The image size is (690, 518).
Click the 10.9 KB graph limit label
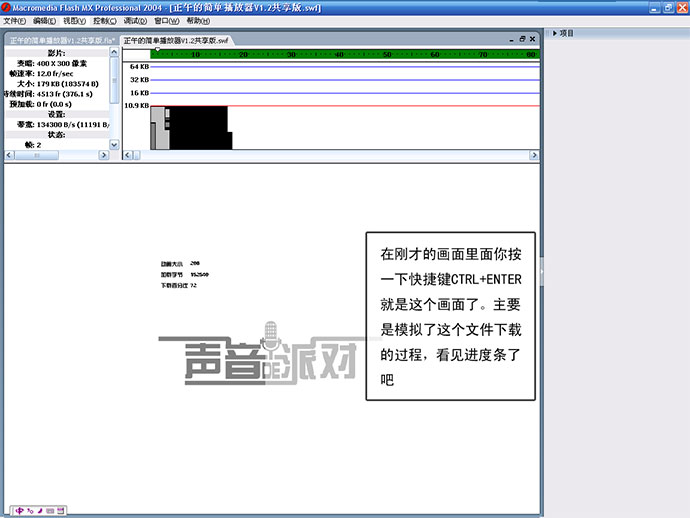click(137, 105)
